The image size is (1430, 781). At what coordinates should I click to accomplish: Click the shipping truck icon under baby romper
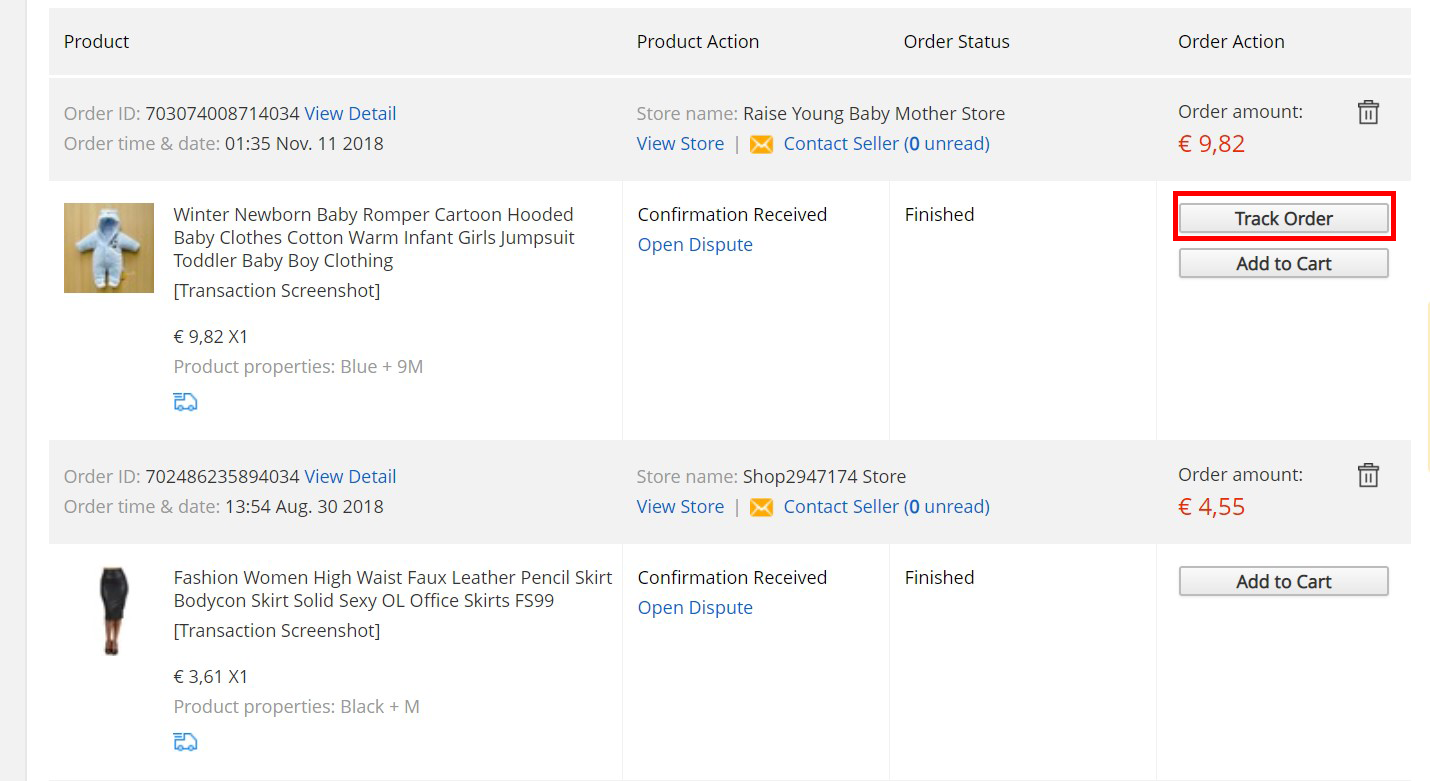pos(185,402)
